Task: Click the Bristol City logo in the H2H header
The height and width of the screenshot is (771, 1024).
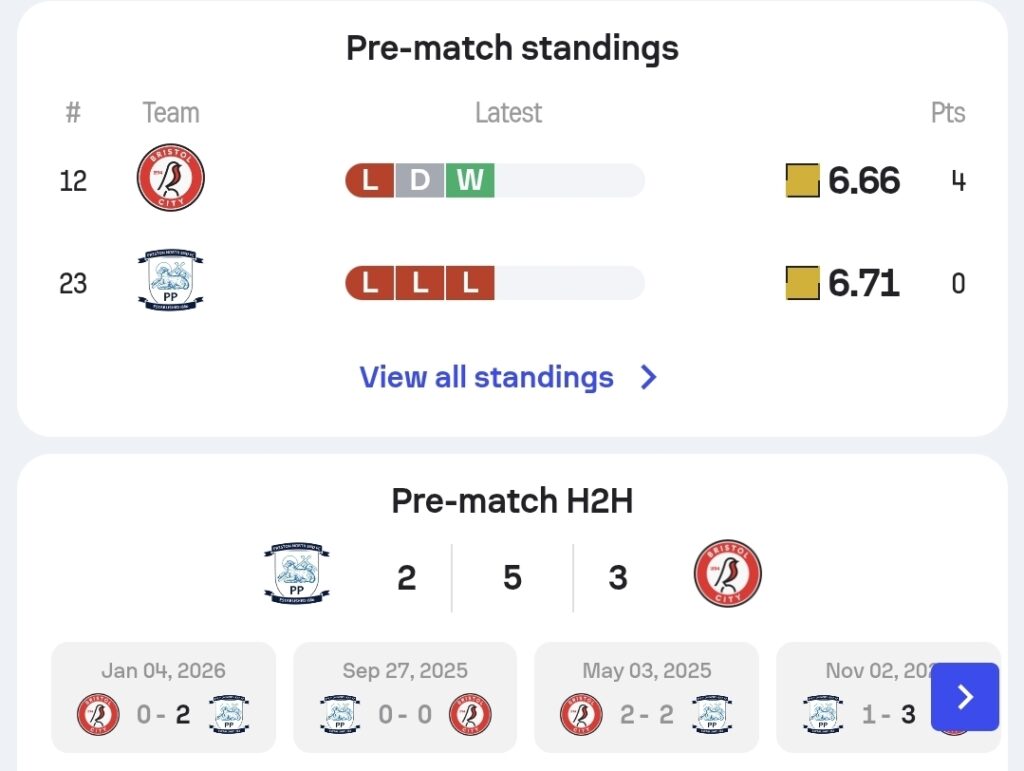Action: (x=728, y=573)
